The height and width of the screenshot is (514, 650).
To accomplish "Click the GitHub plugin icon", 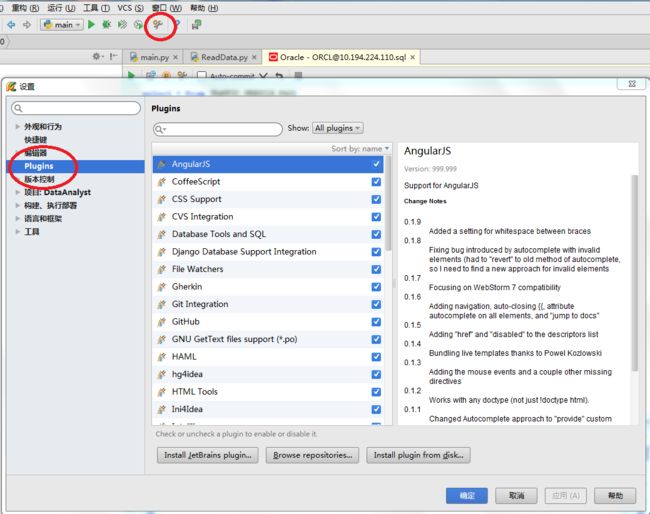I will point(162,322).
